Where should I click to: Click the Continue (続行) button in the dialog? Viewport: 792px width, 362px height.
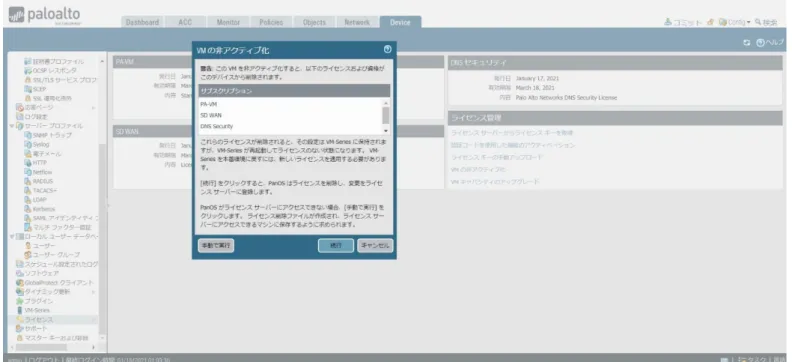(336, 245)
